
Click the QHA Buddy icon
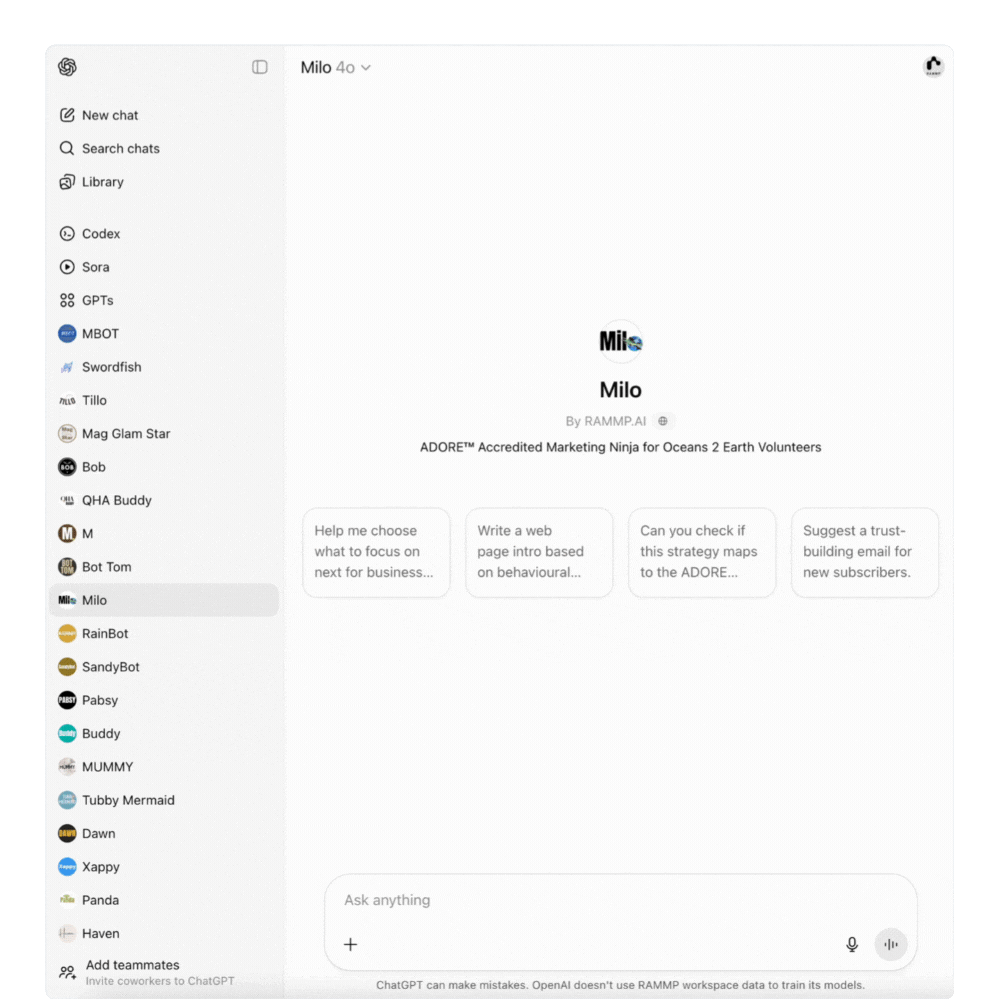[x=67, y=500]
